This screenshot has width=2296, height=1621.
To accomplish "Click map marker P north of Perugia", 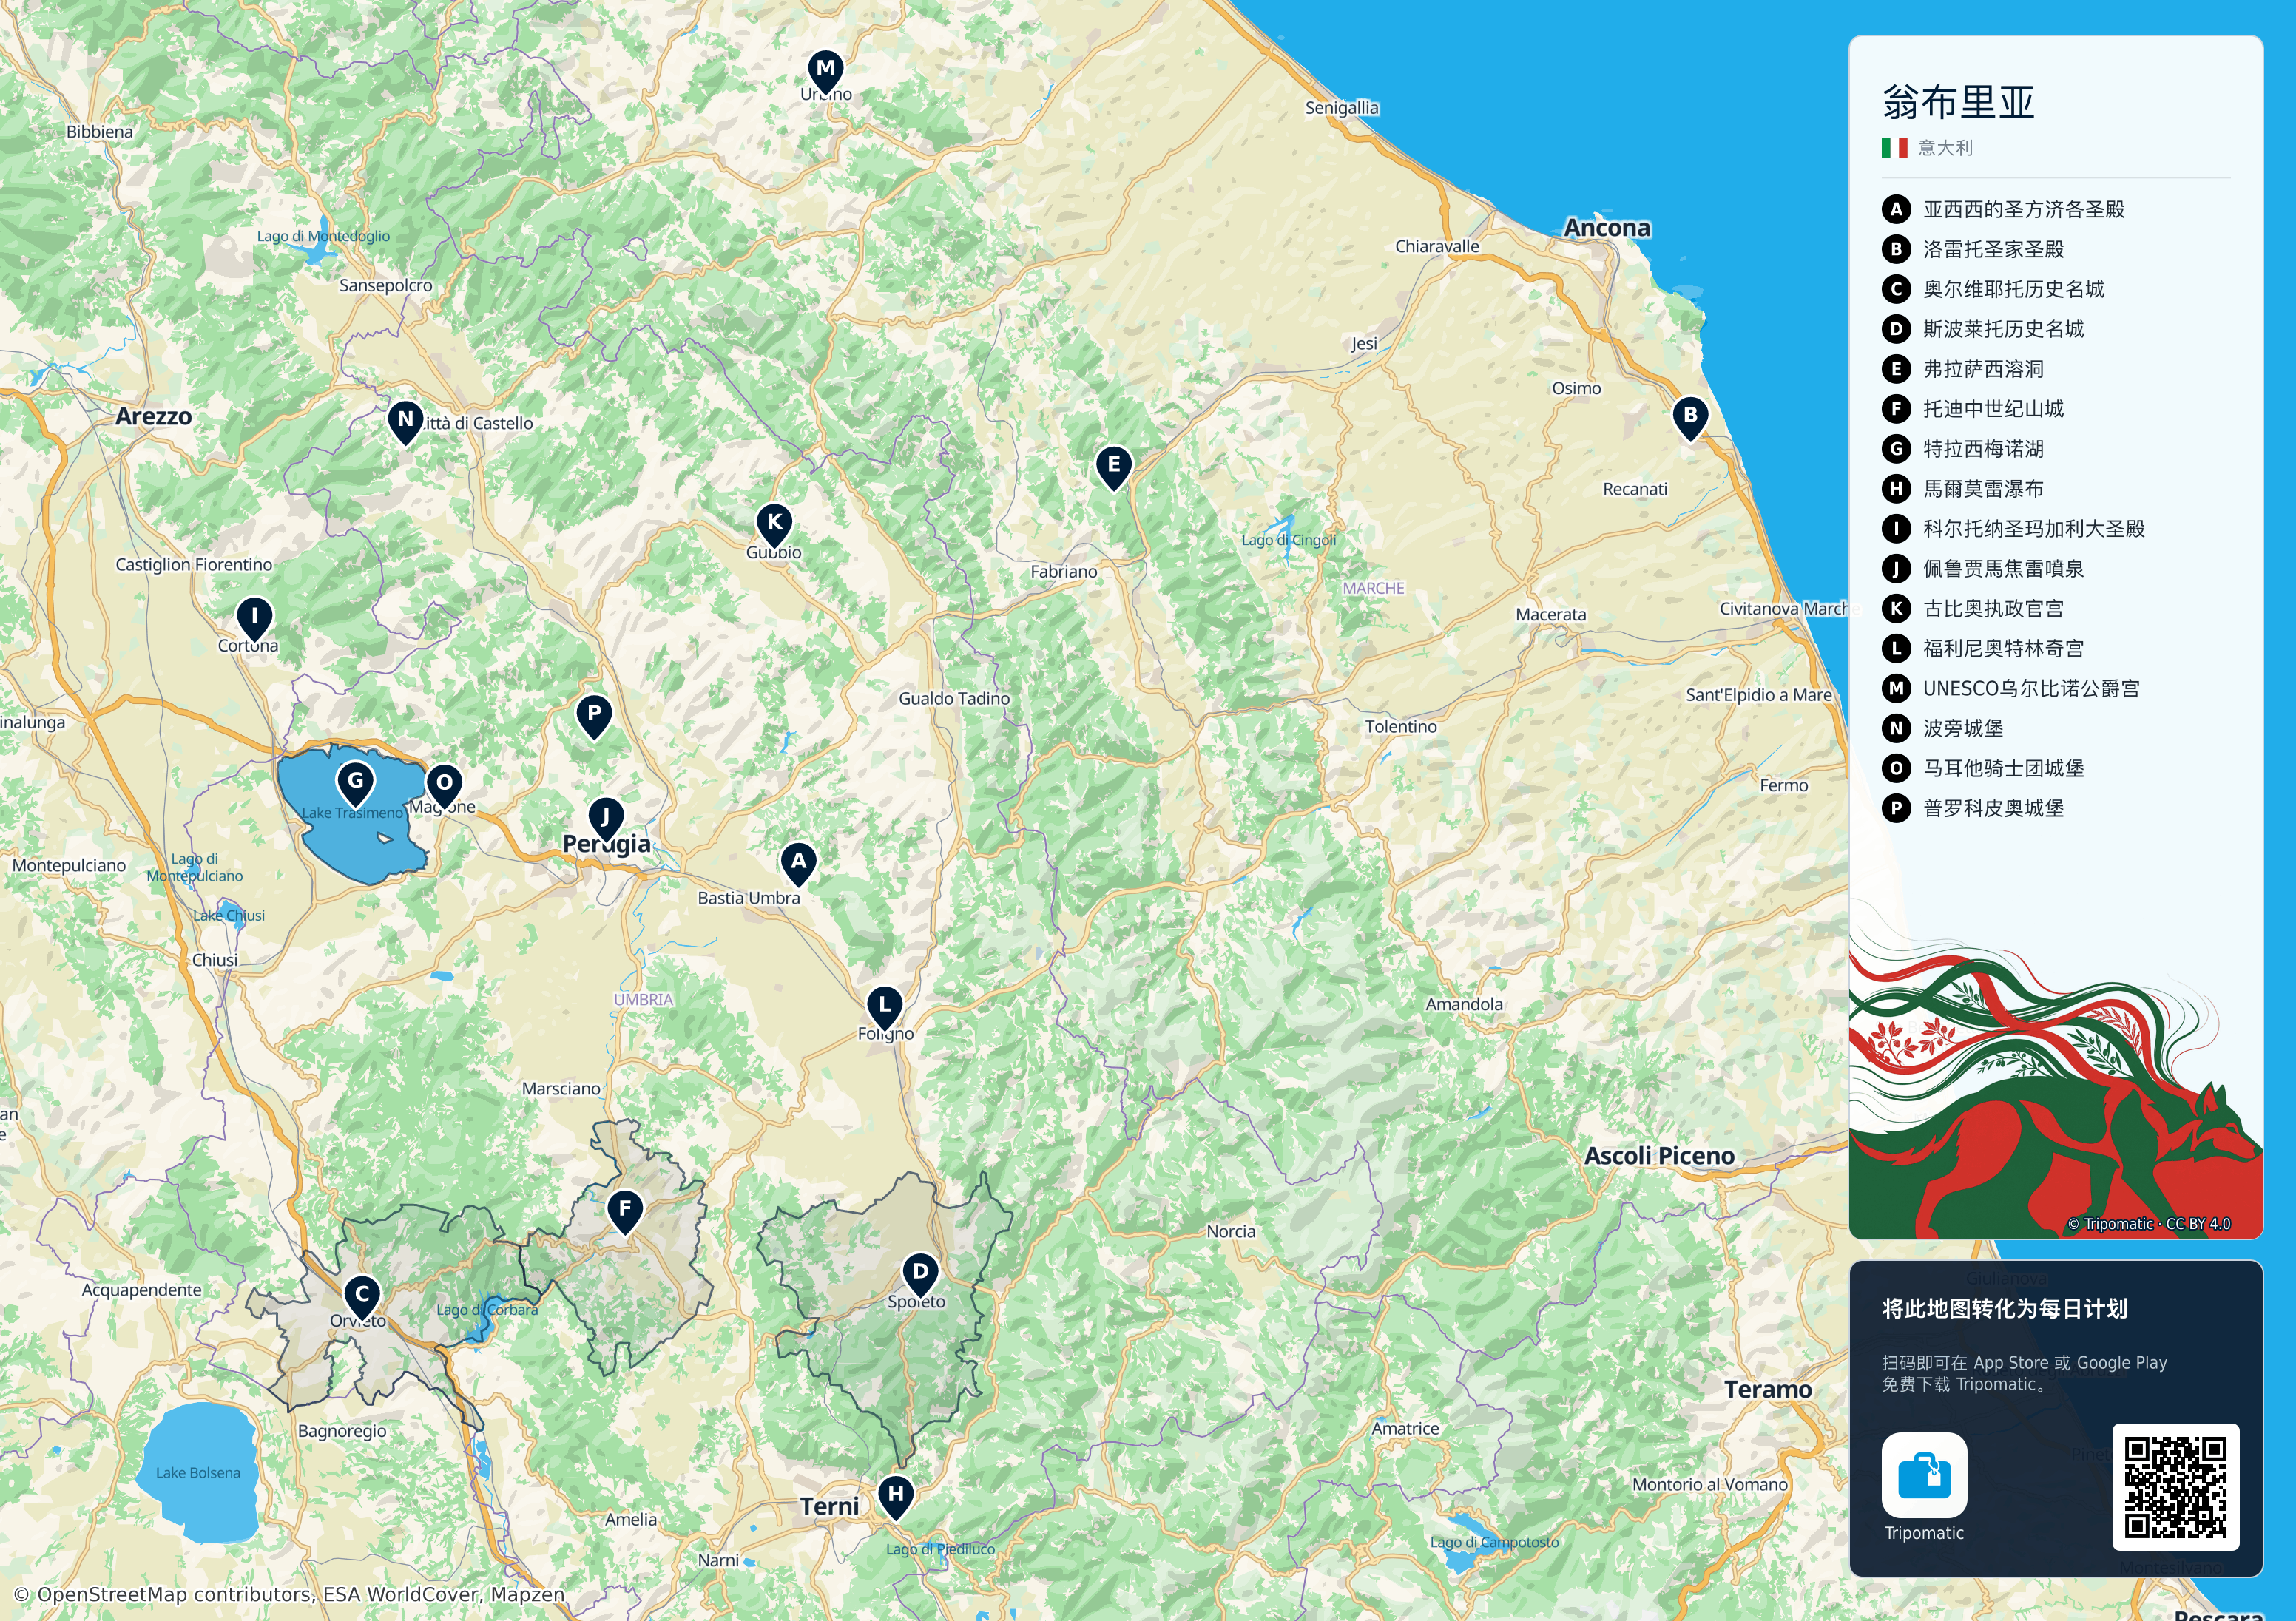I will click(x=594, y=717).
